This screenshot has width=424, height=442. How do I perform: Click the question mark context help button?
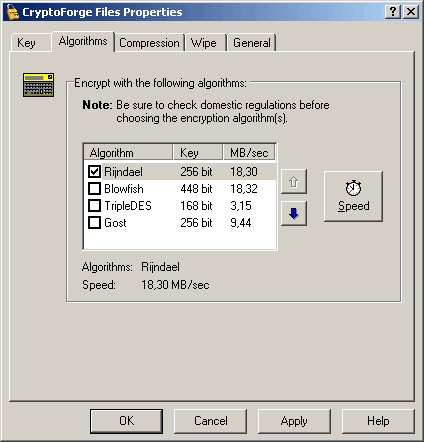393,12
